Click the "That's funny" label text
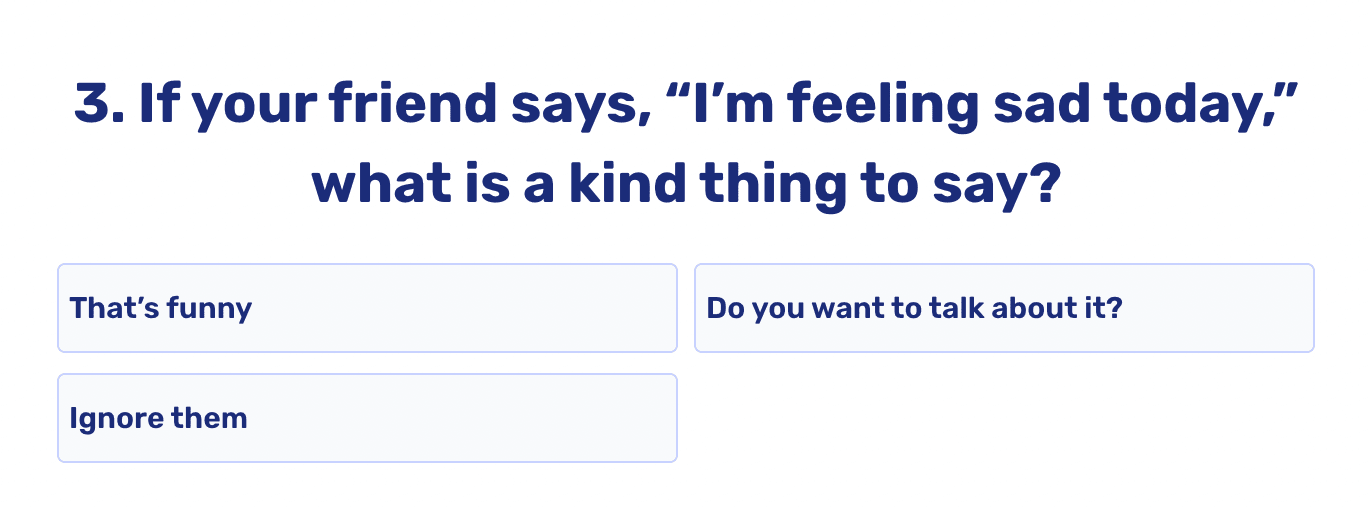The image size is (1368, 508). click(x=161, y=308)
